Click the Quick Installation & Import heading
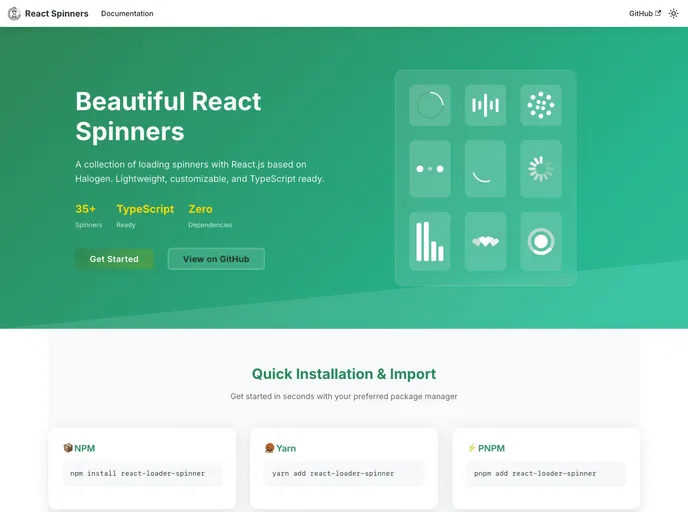This screenshot has width=688, height=512. pos(344,374)
